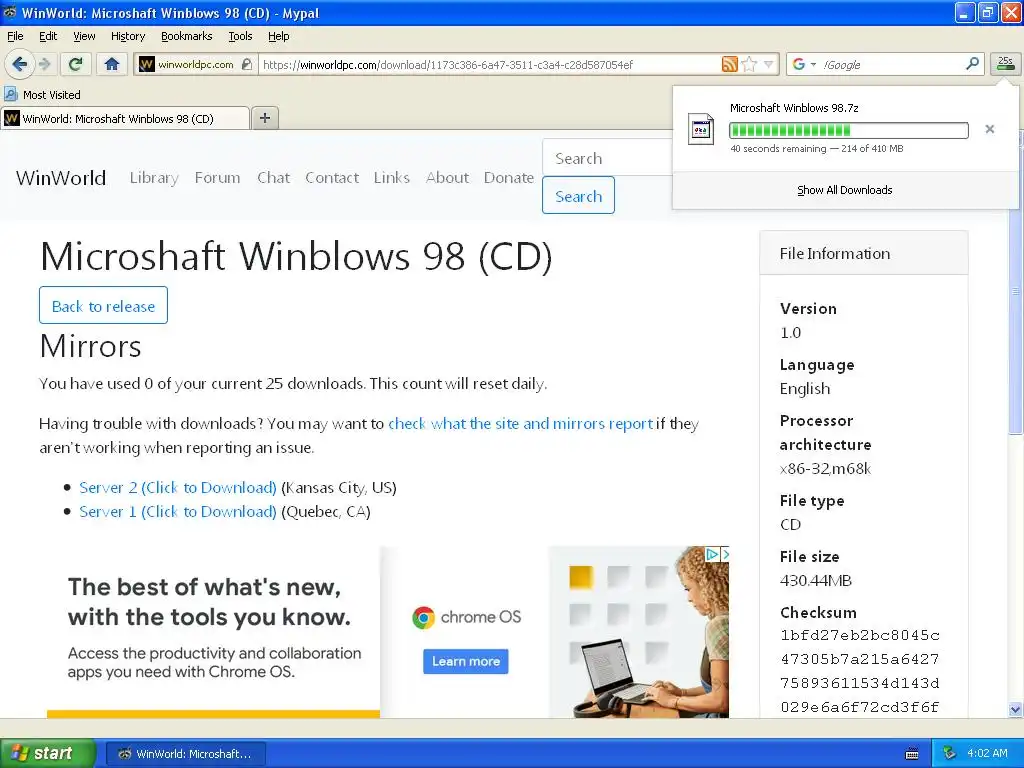
Task: Open the Edit menu
Action: [48, 36]
